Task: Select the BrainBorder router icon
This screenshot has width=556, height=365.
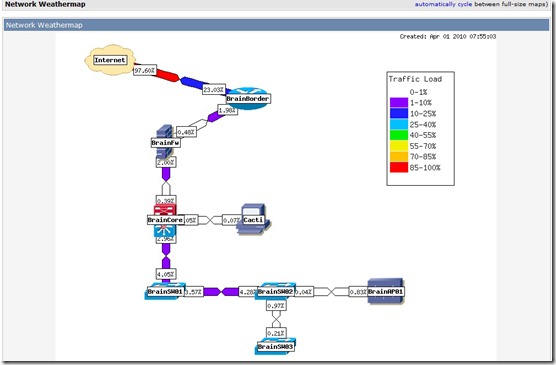Action: [248, 98]
